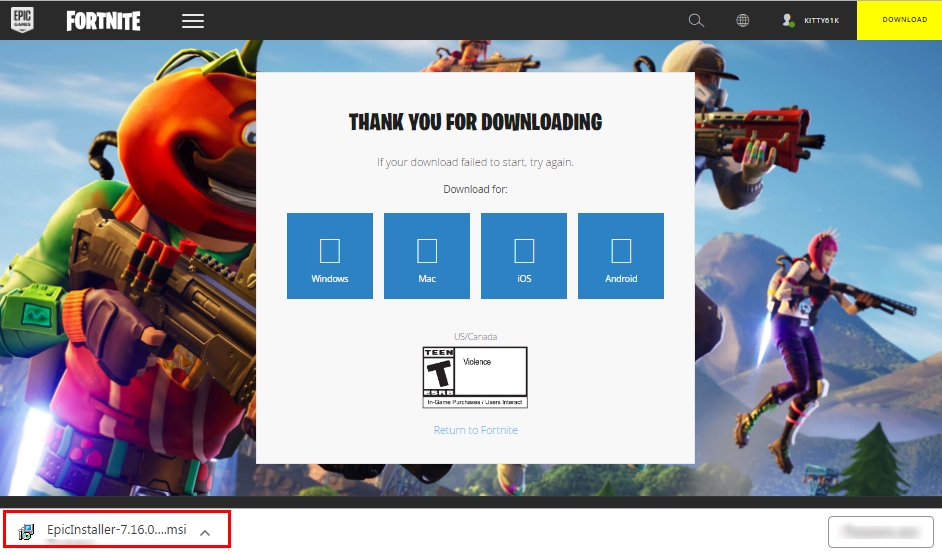Click the user avatar icon beside KITTY61K
This screenshot has width=942, height=555.
[788, 20]
